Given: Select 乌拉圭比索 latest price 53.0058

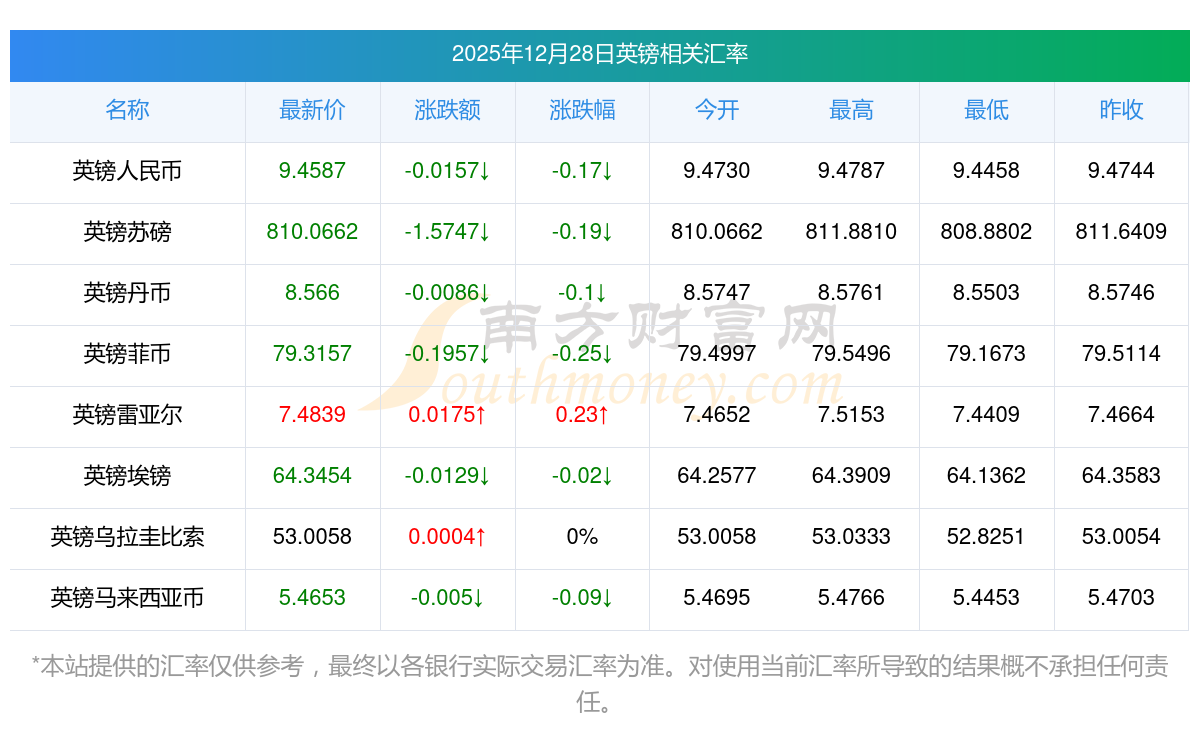Looking at the screenshot, I should (312, 537).
